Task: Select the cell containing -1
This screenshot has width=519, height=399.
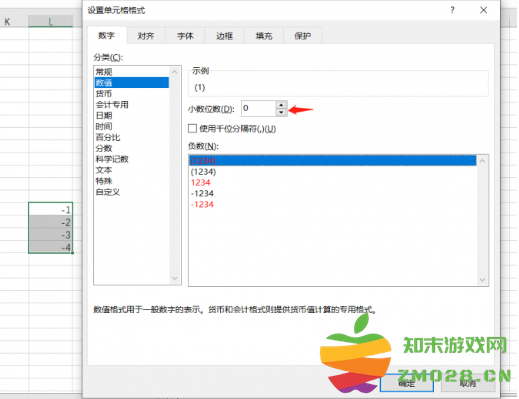Action: coord(51,209)
